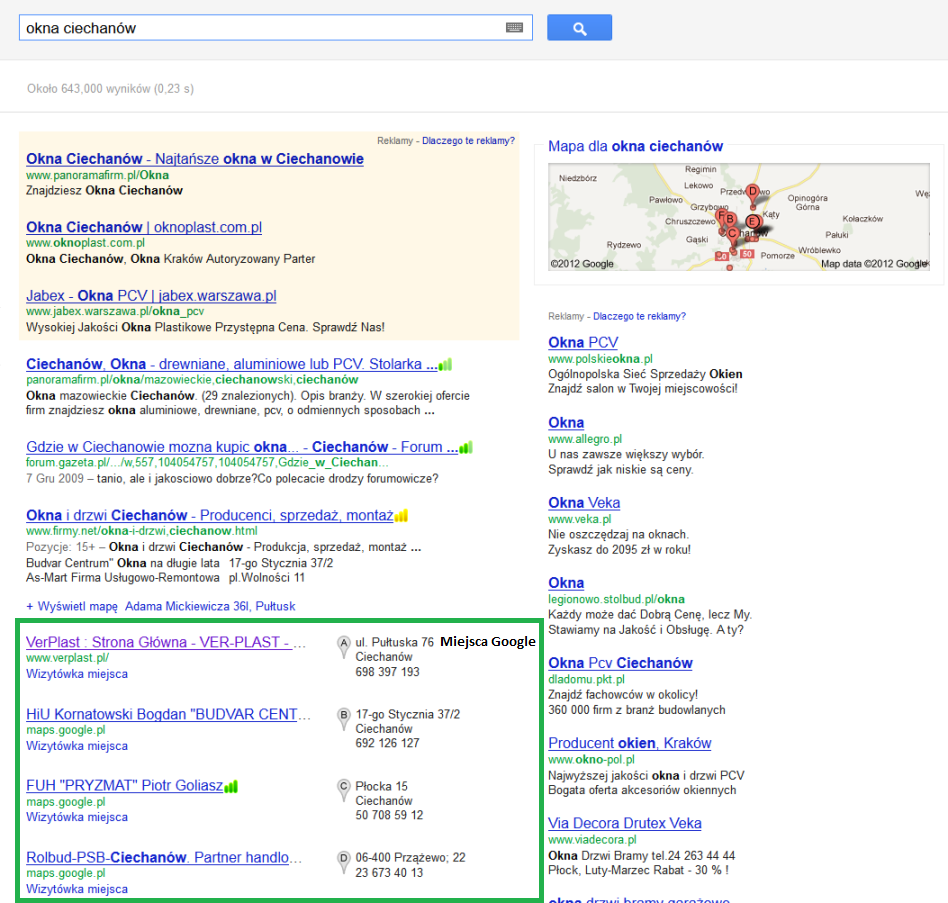Click map pin D next to 06-400 Przążewo
This screenshot has height=903, width=948.
click(343, 862)
